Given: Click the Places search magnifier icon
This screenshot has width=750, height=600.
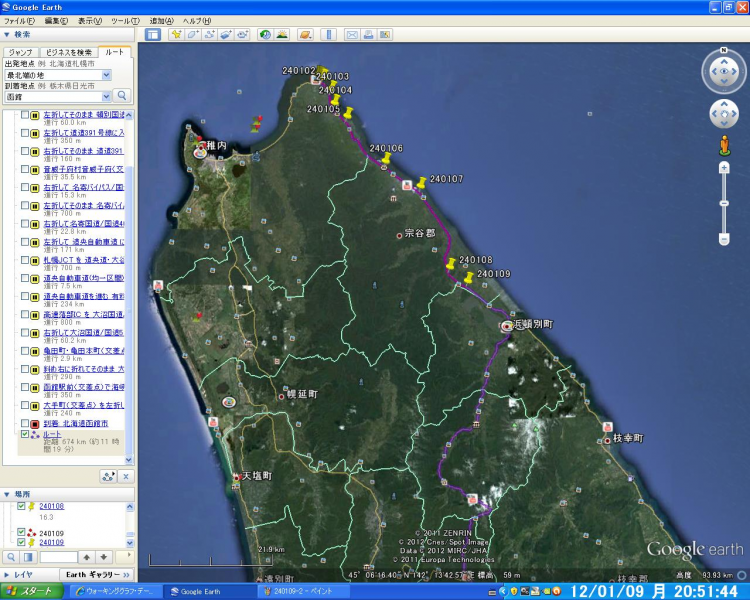Looking at the screenshot, I should point(11,557).
